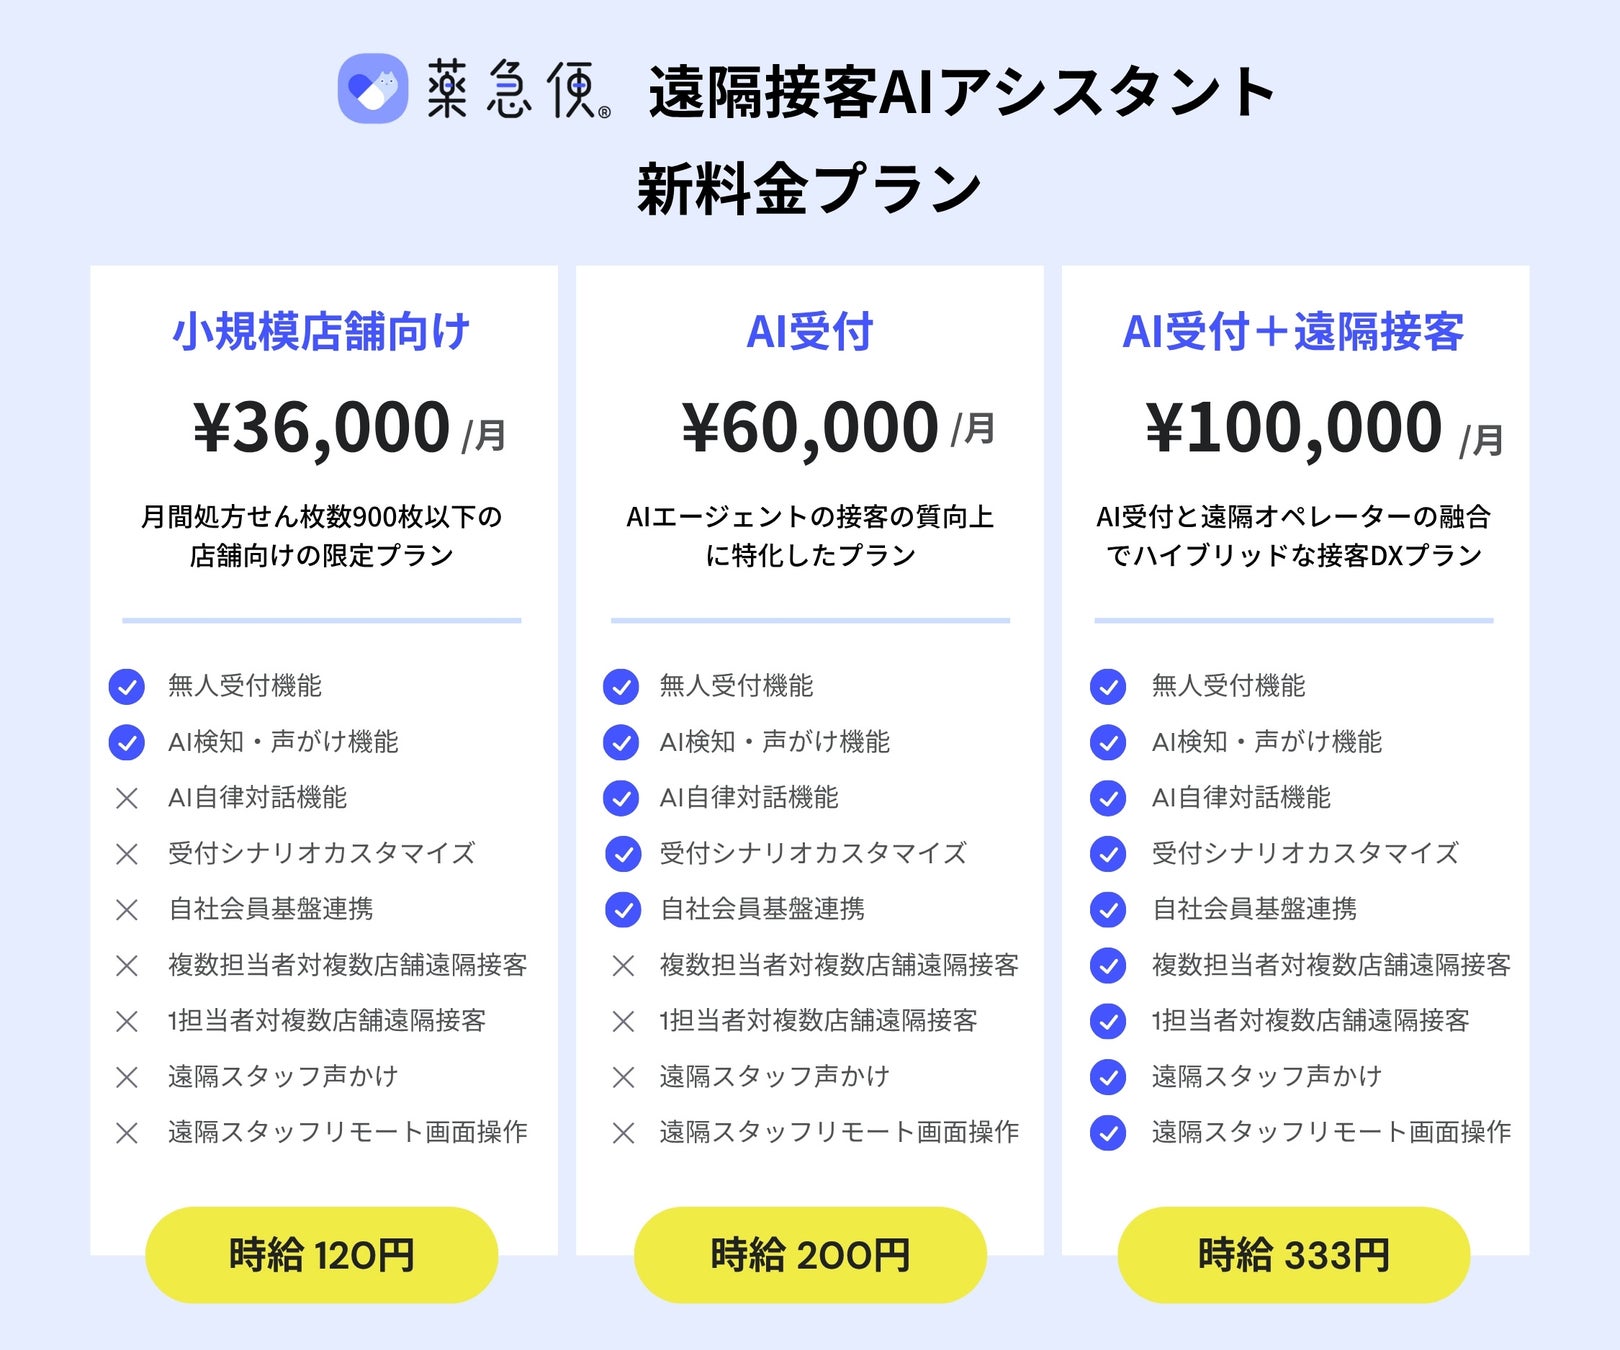Click the X icon beside 遠隔スタッフリモート画面操作 in 小規模店舗向け

pyautogui.click(x=126, y=1133)
